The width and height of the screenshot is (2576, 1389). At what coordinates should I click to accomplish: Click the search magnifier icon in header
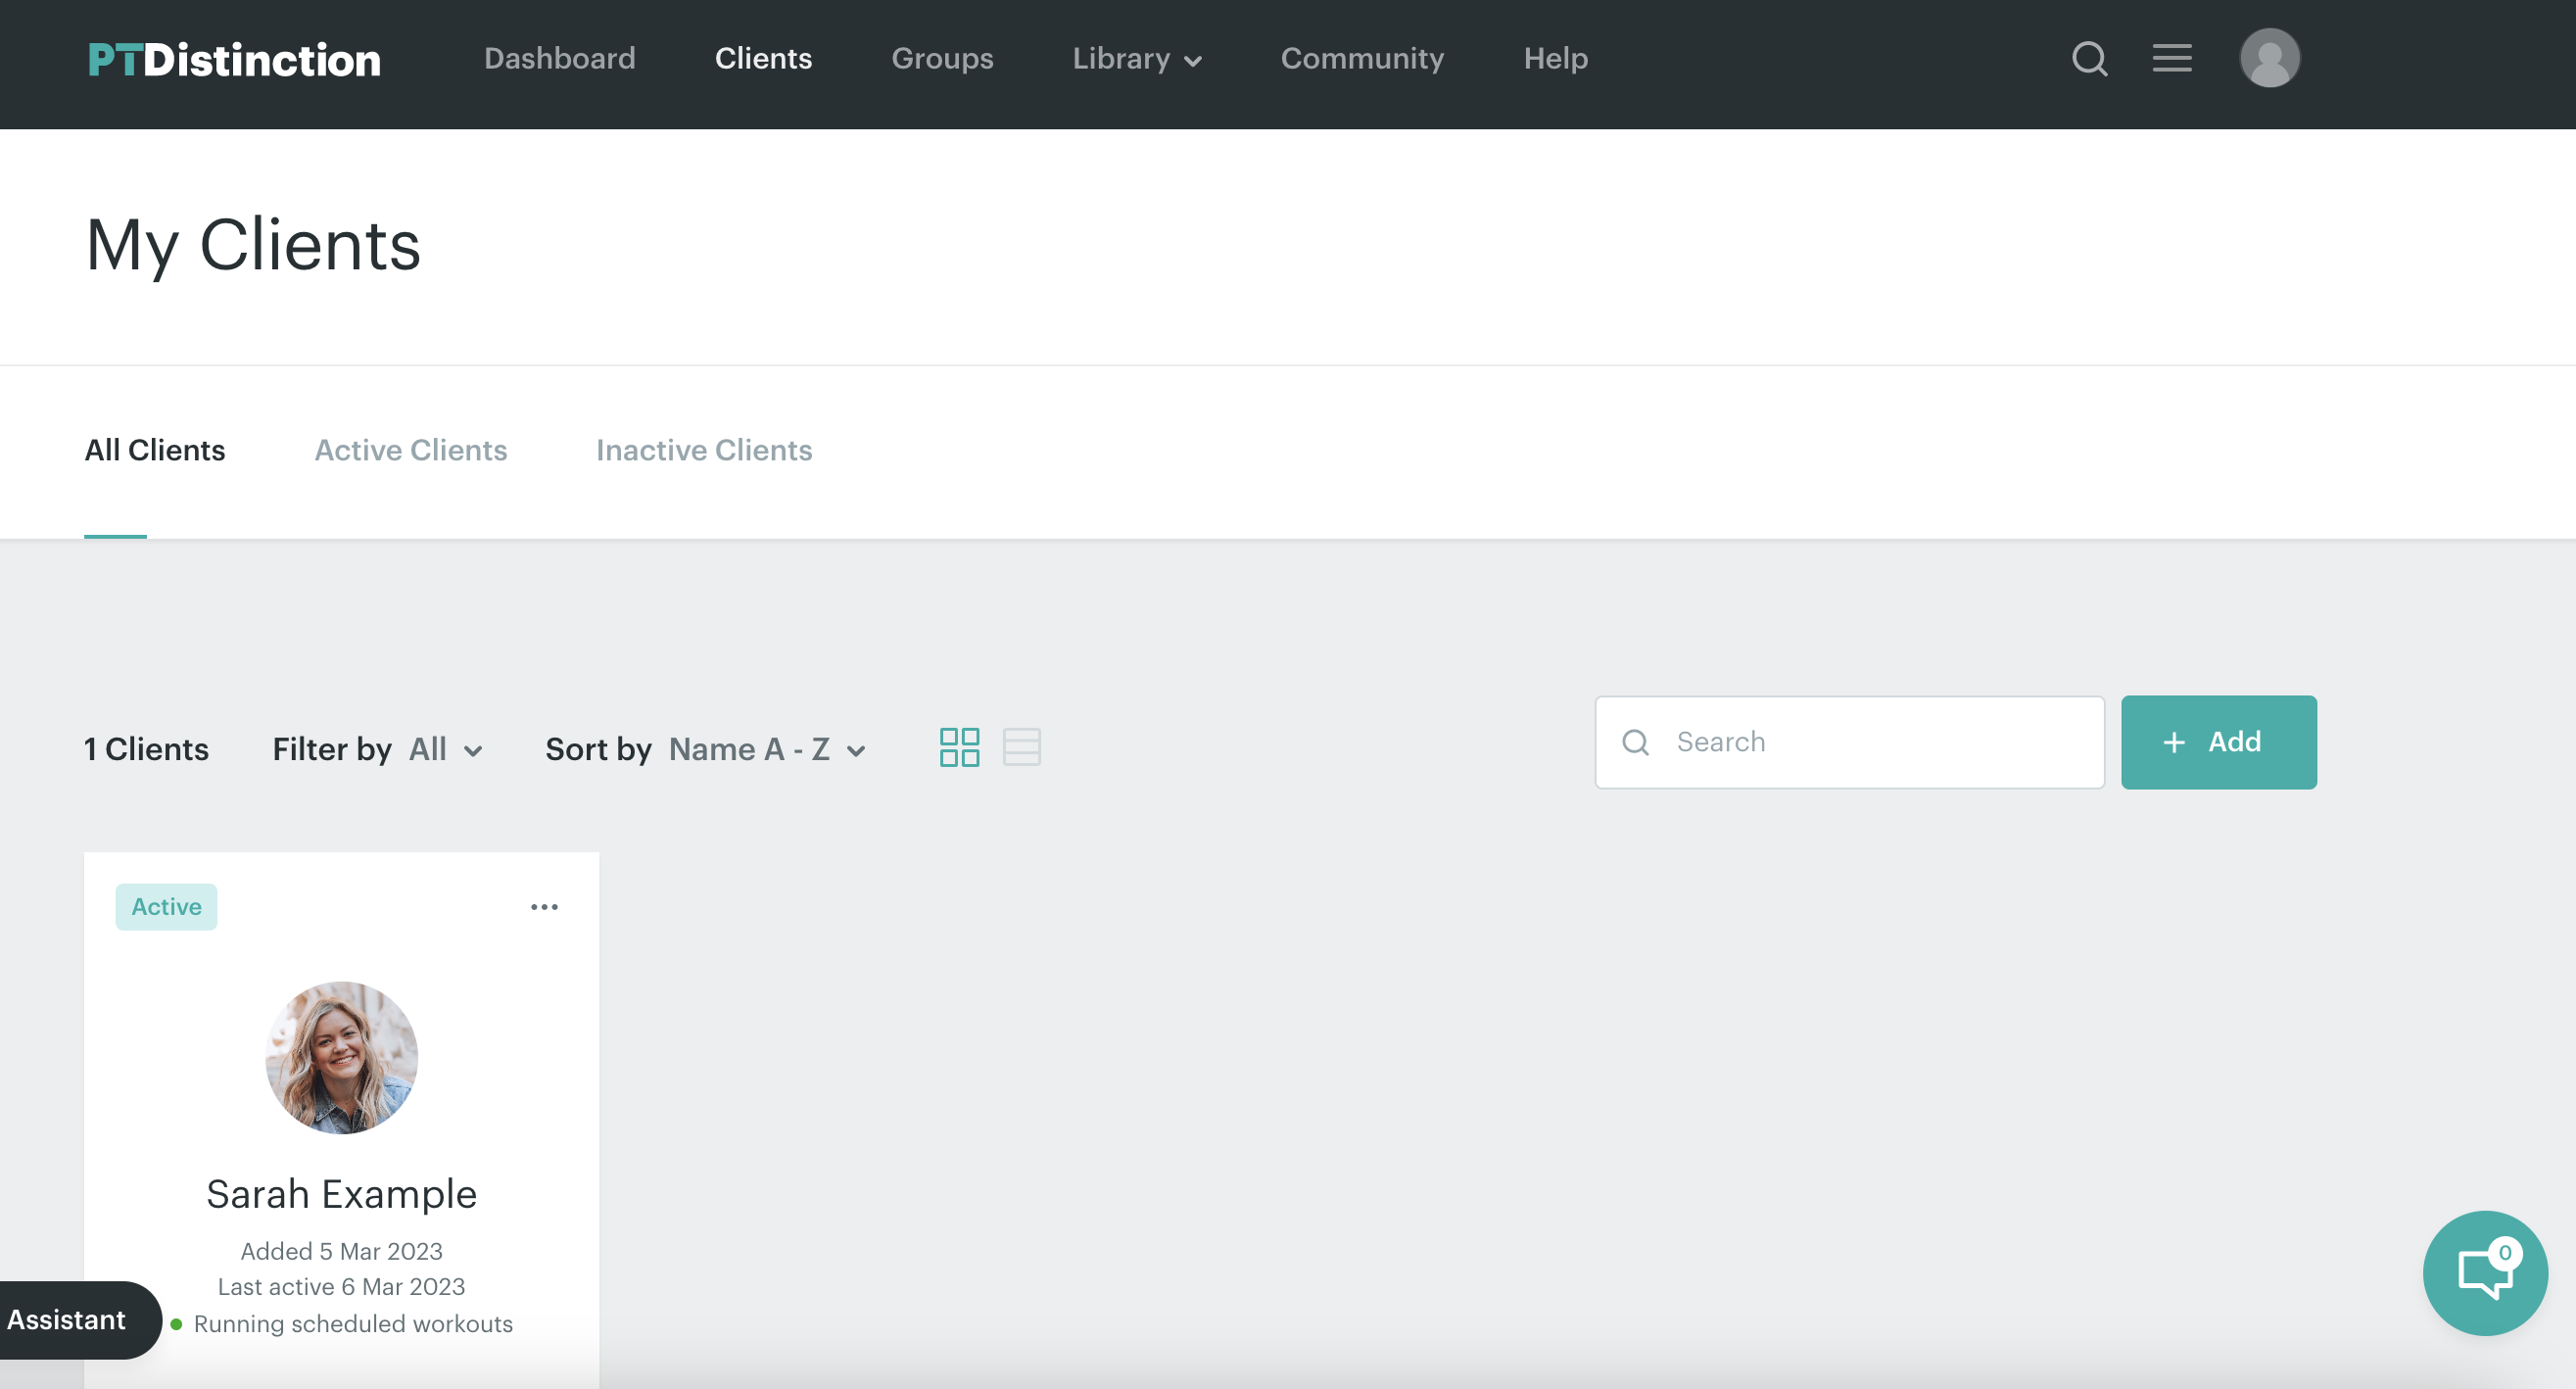tap(2089, 59)
